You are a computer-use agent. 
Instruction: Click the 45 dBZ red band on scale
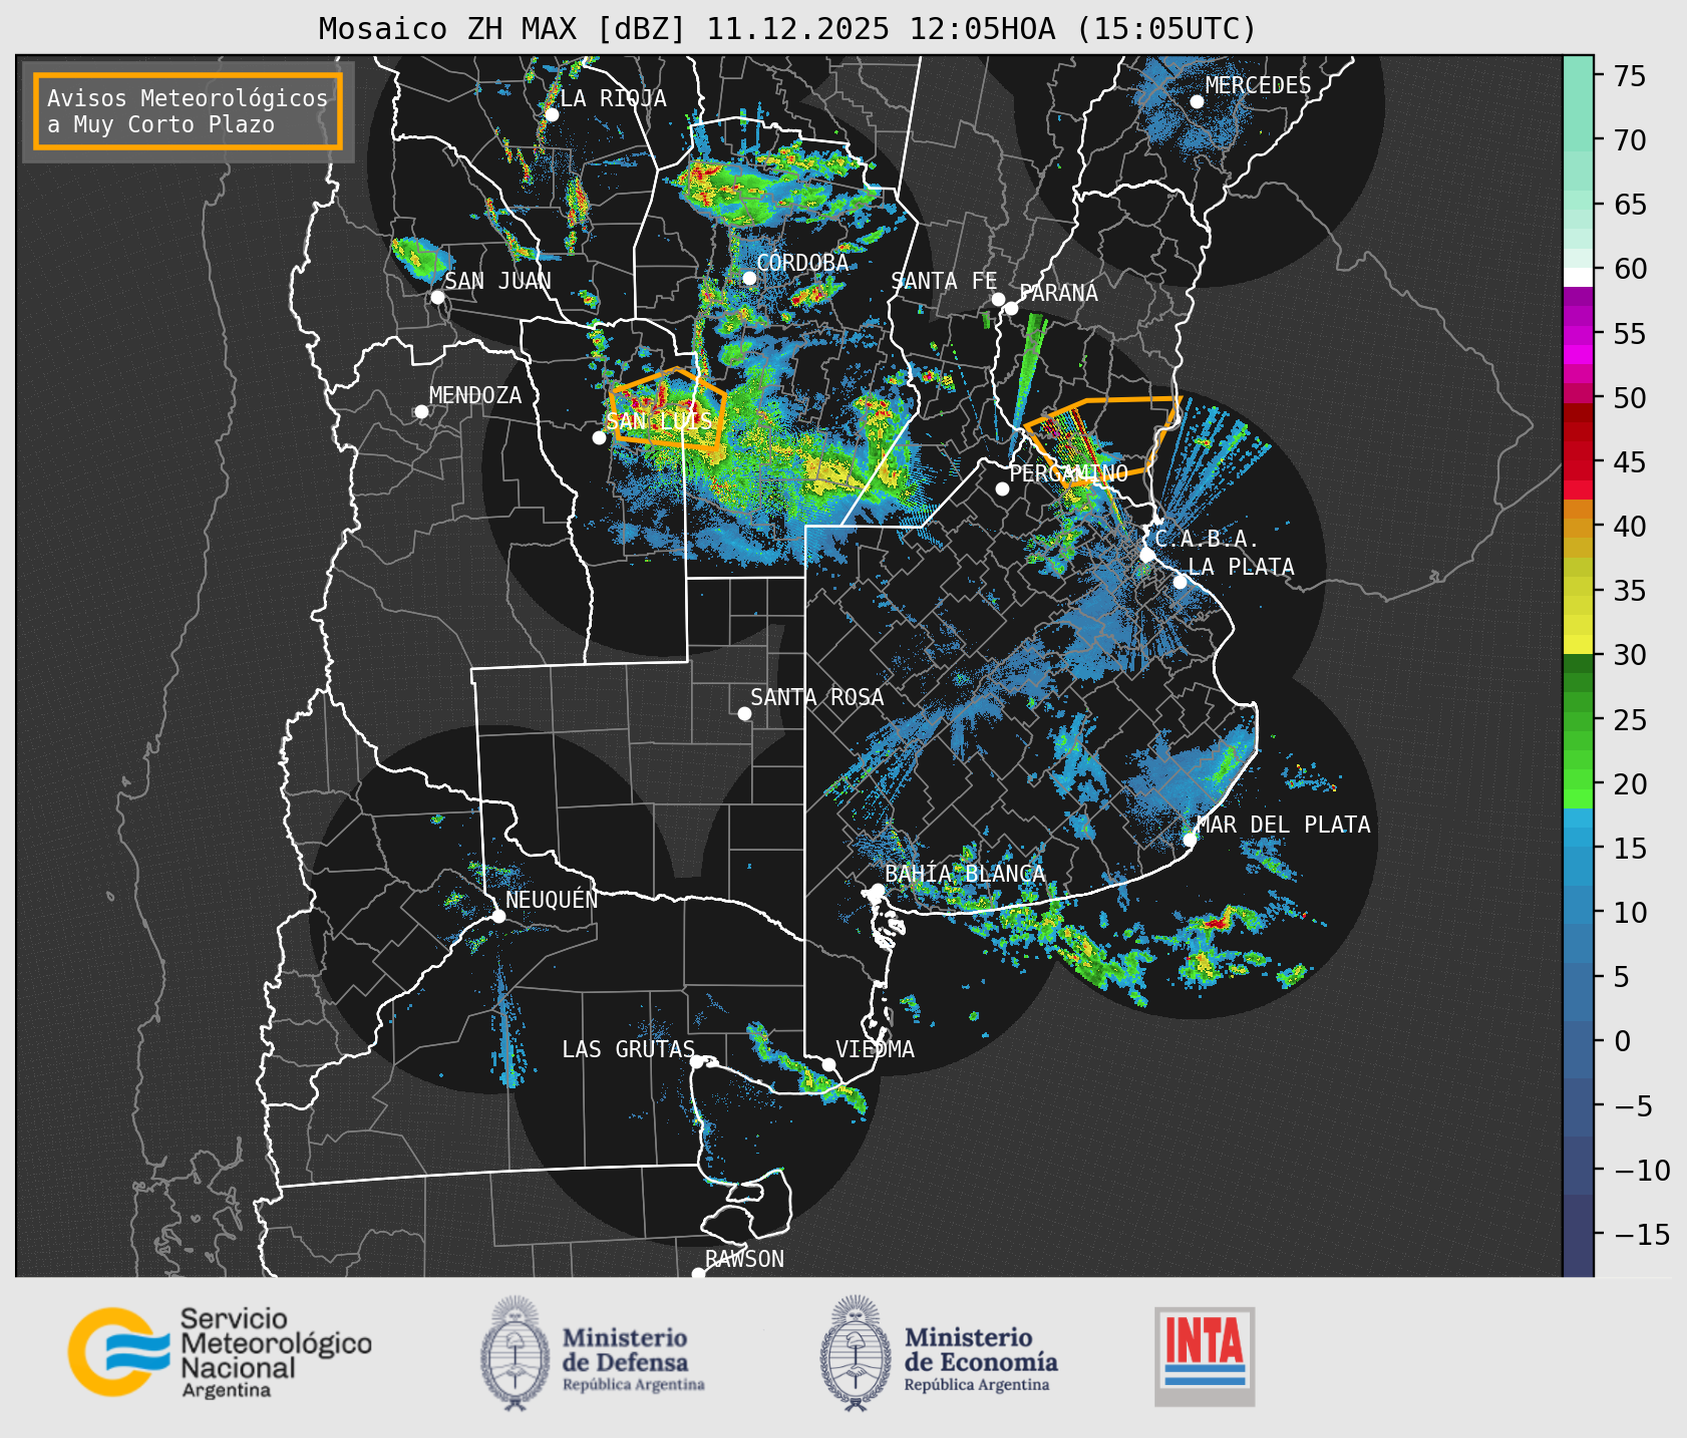[x=1578, y=462]
